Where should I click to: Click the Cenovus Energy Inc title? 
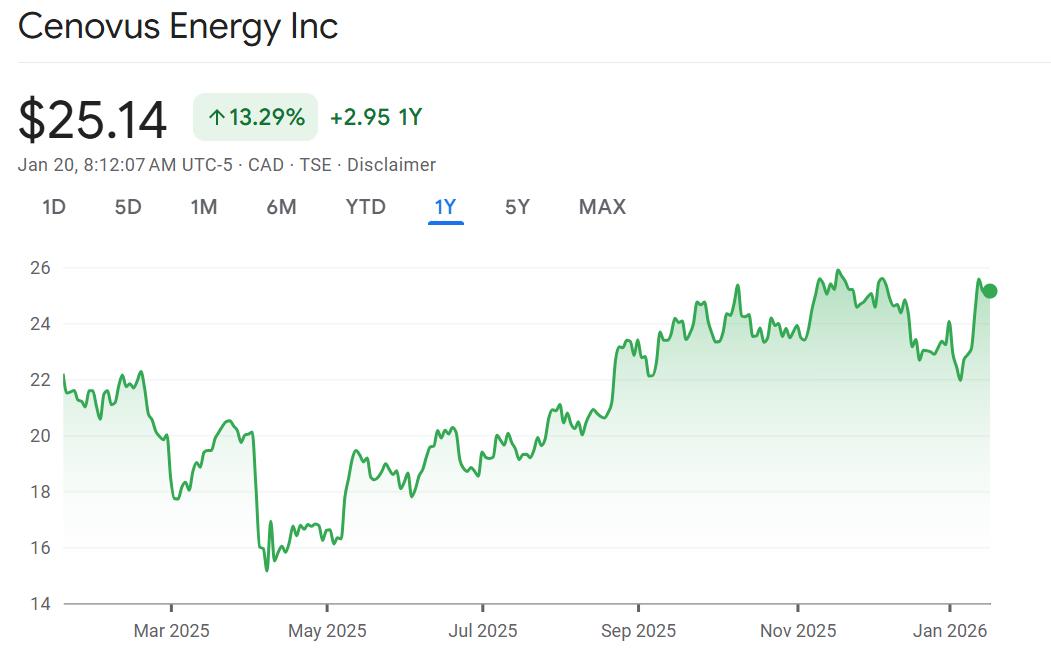pyautogui.click(x=178, y=27)
